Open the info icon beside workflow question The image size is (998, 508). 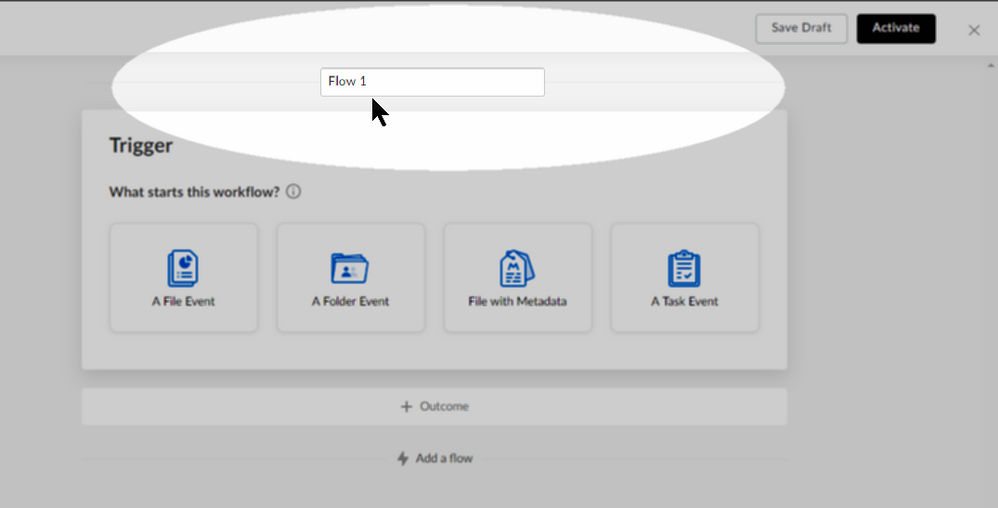293,192
